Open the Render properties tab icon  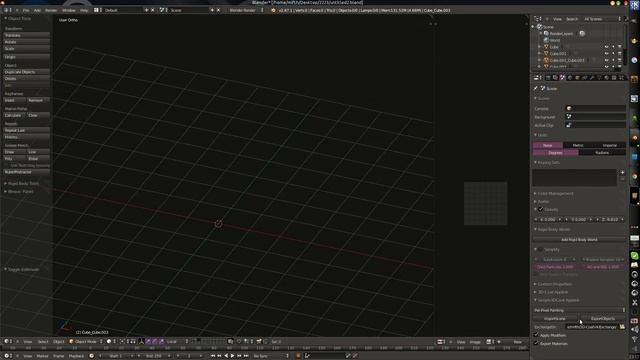click(x=548, y=78)
